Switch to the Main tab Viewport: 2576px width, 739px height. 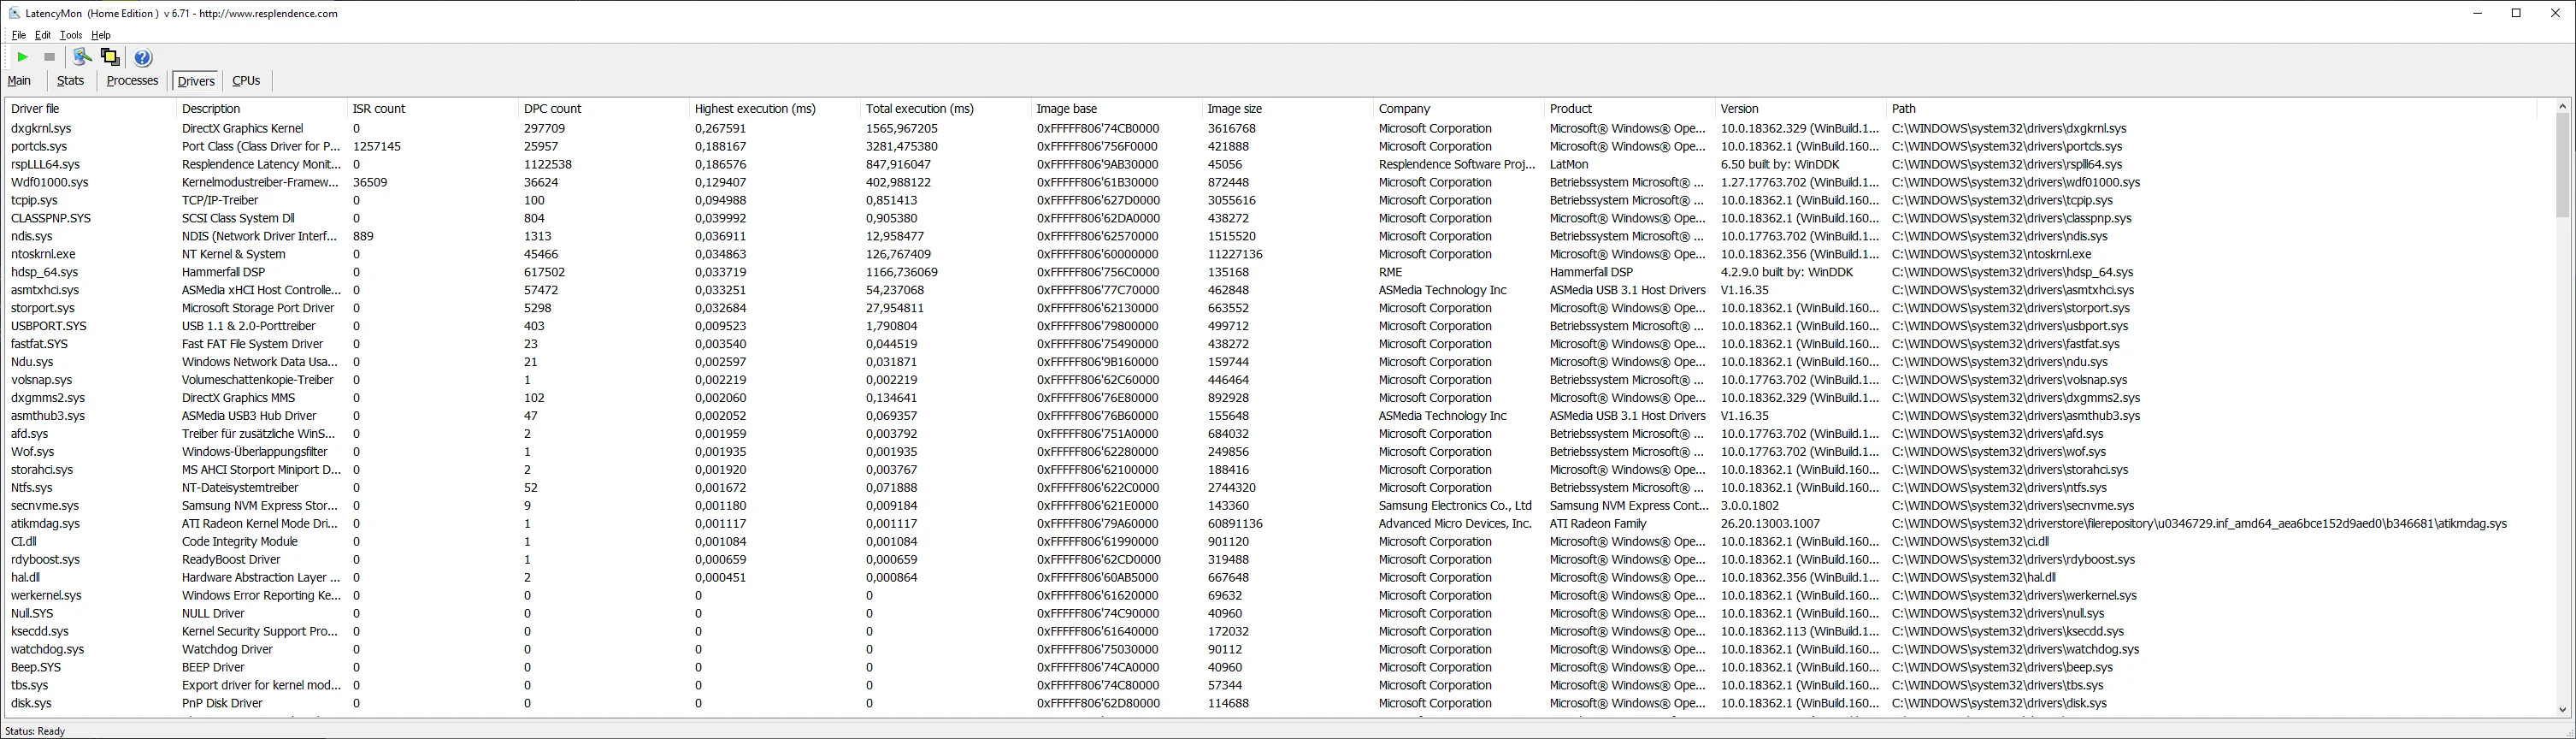click(x=19, y=81)
